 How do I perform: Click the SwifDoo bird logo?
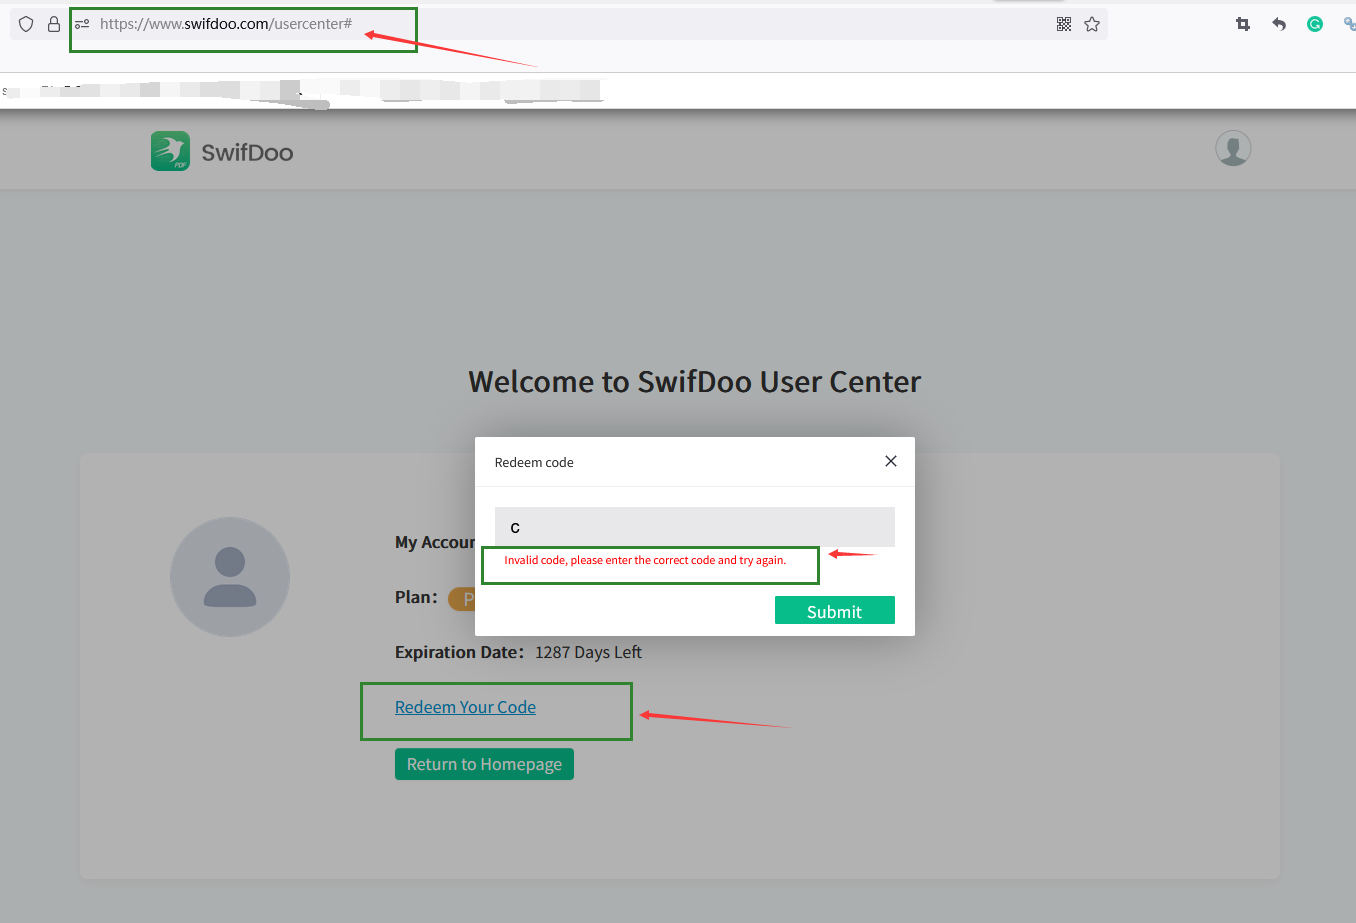170,151
